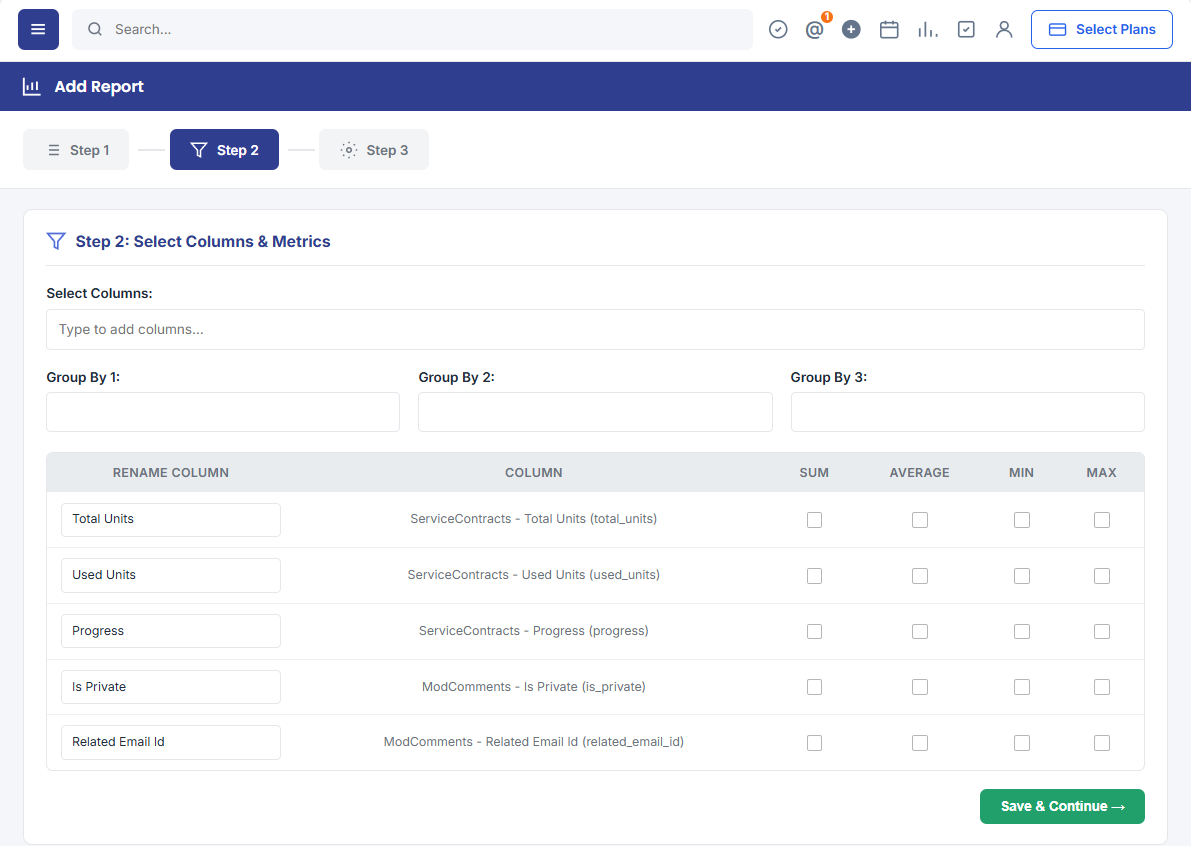Image resolution: width=1191 pixels, height=846 pixels.
Task: Go back to Step 1 tab
Action: 76,150
